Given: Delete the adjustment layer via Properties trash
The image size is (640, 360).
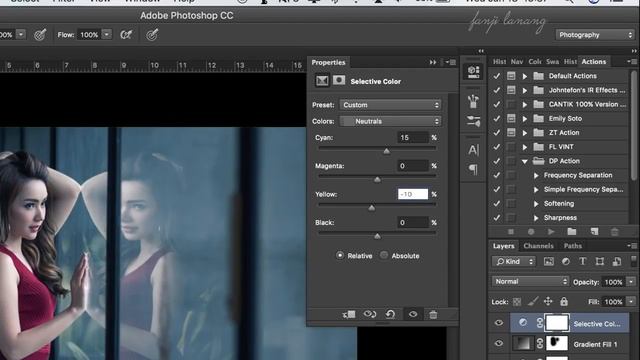Looking at the screenshot, I should pos(433,314).
